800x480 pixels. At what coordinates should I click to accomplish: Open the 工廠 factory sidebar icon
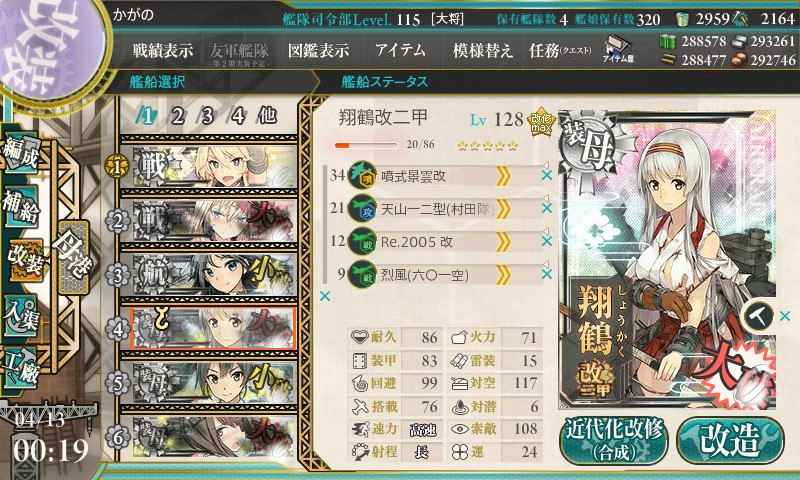point(21,368)
